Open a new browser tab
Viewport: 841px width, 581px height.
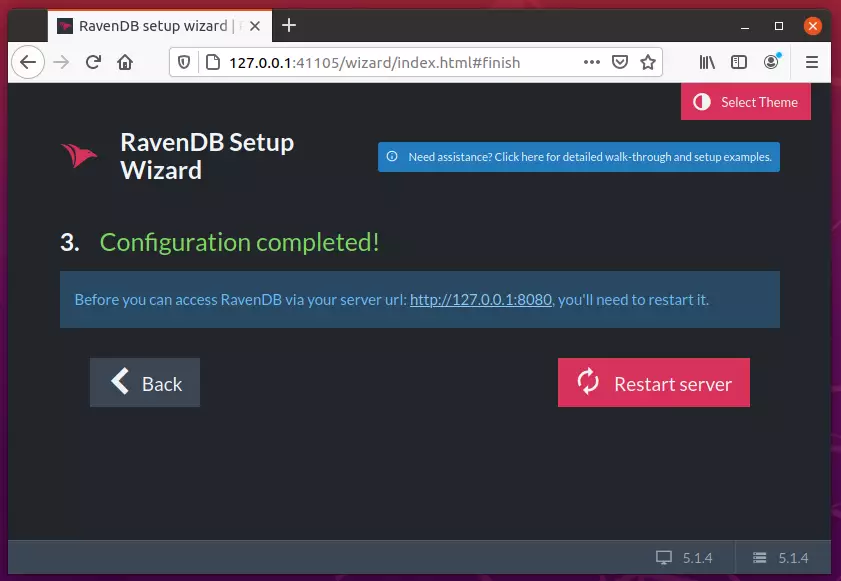click(289, 25)
